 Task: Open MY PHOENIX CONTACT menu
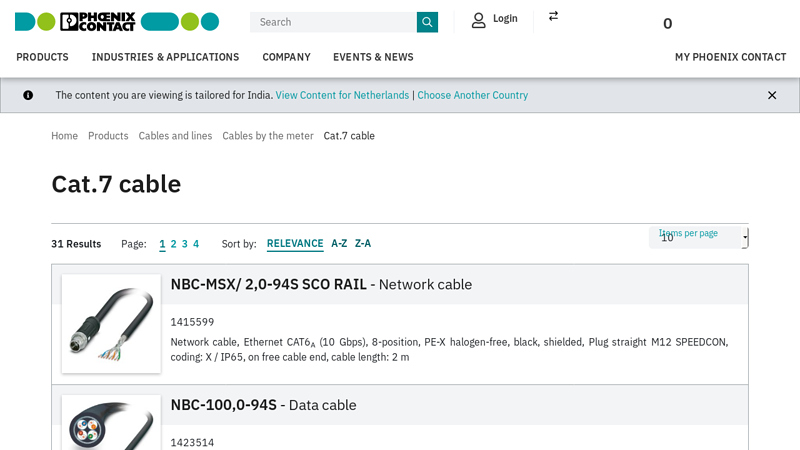731,57
